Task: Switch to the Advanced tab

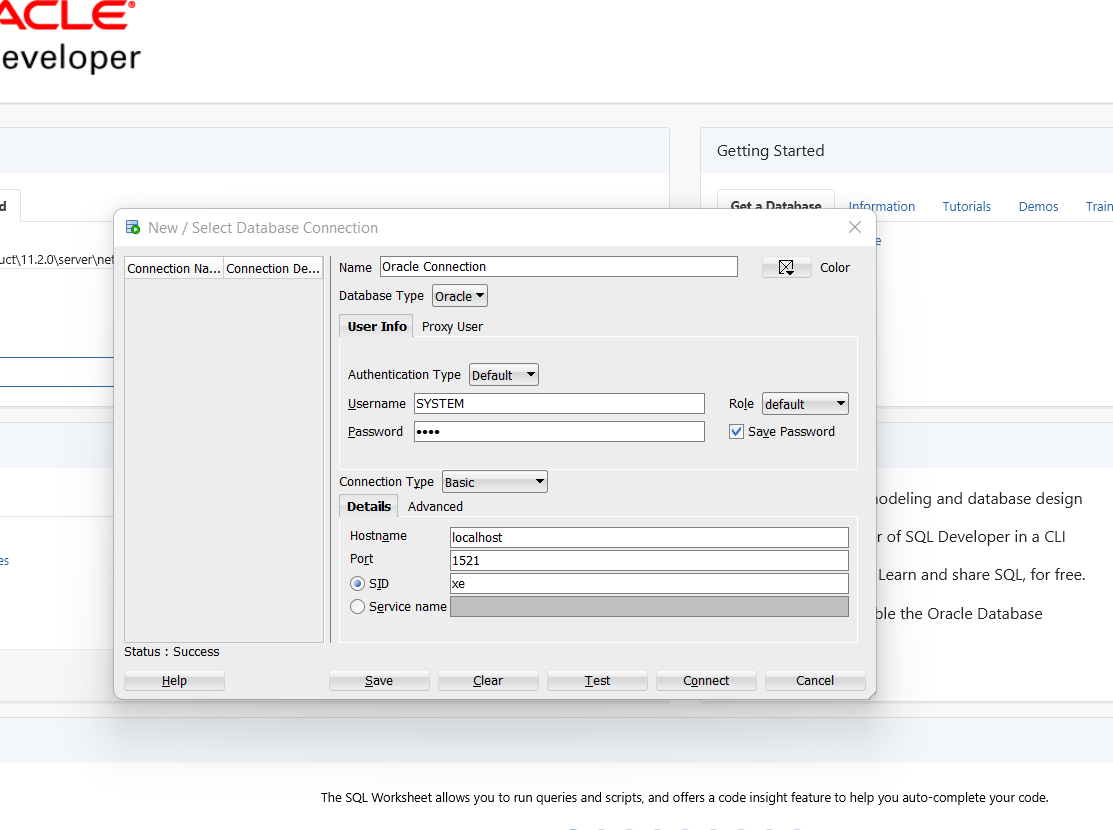Action: tap(435, 506)
